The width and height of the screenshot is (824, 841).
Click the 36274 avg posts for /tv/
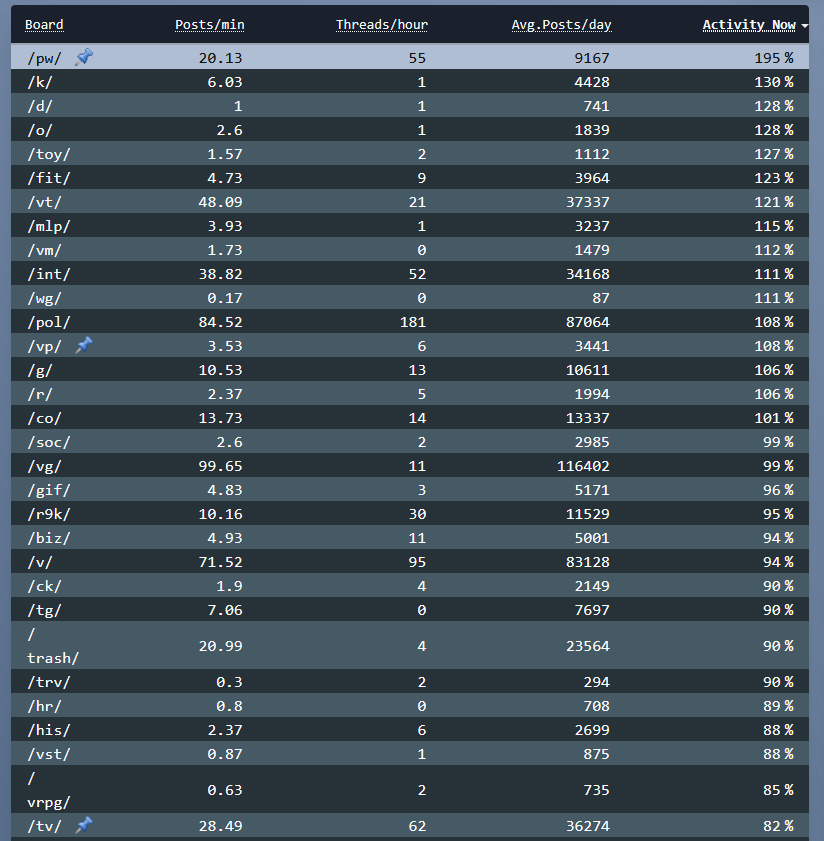coord(587,826)
